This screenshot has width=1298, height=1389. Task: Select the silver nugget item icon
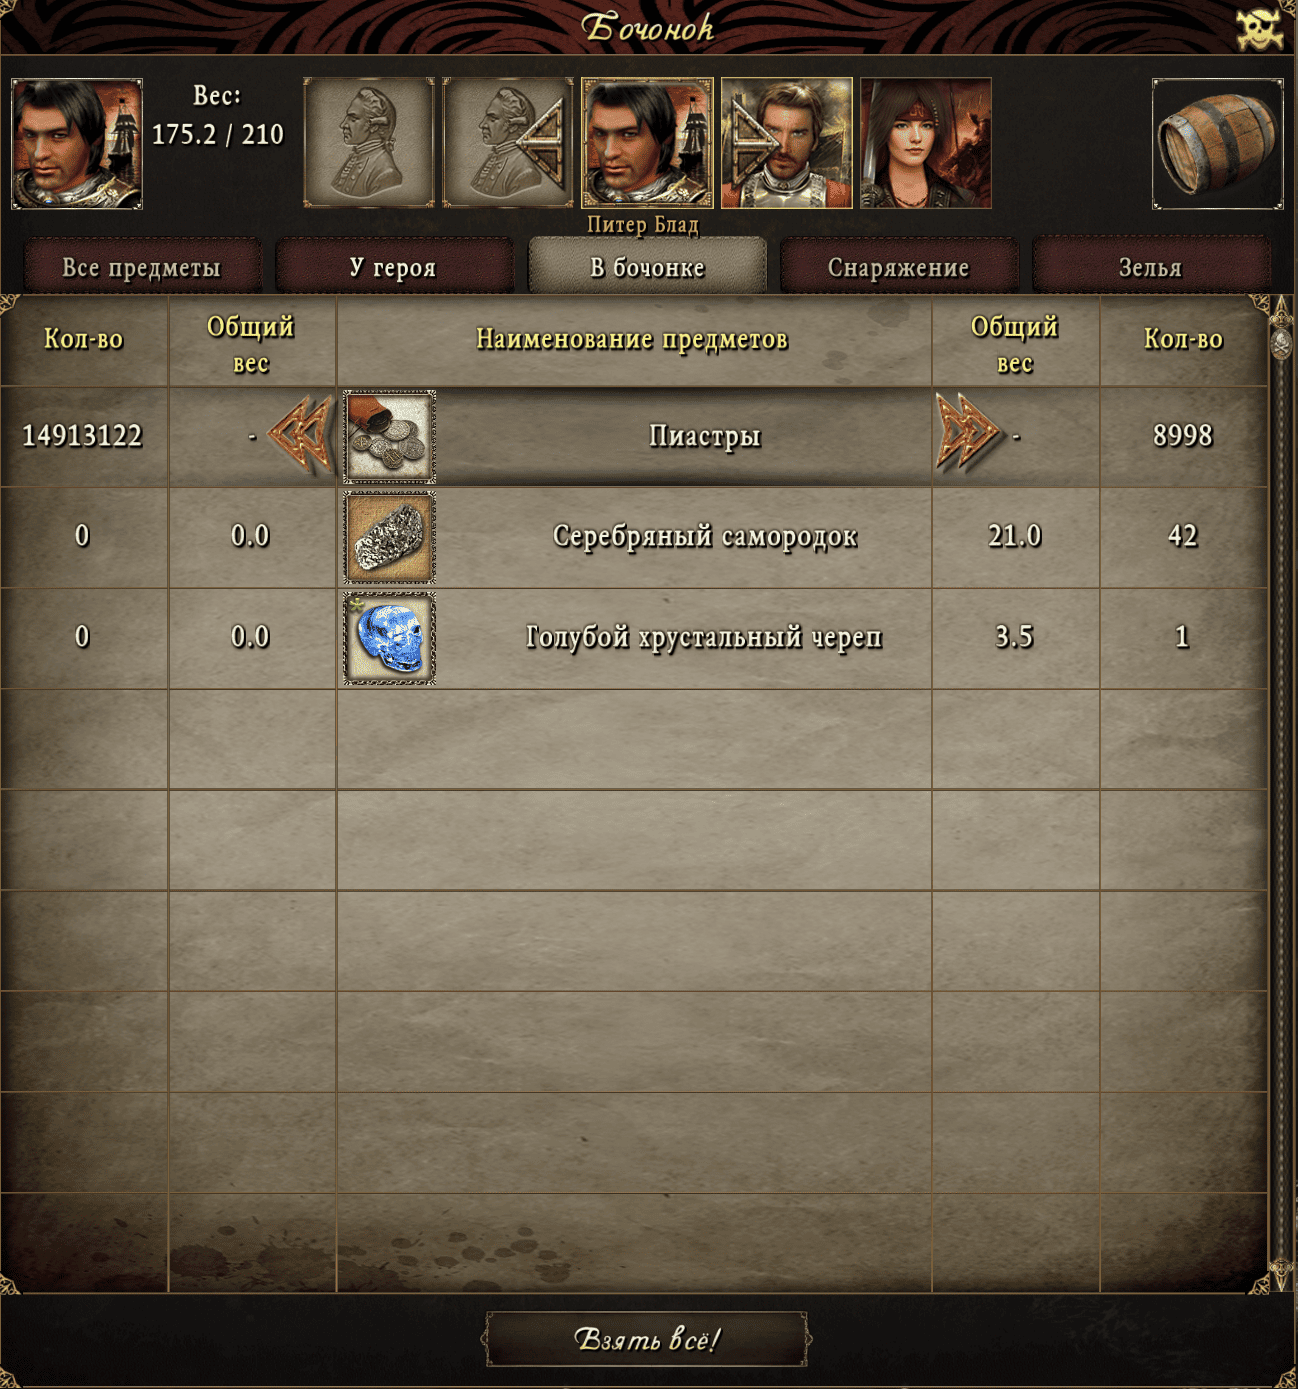pos(390,537)
